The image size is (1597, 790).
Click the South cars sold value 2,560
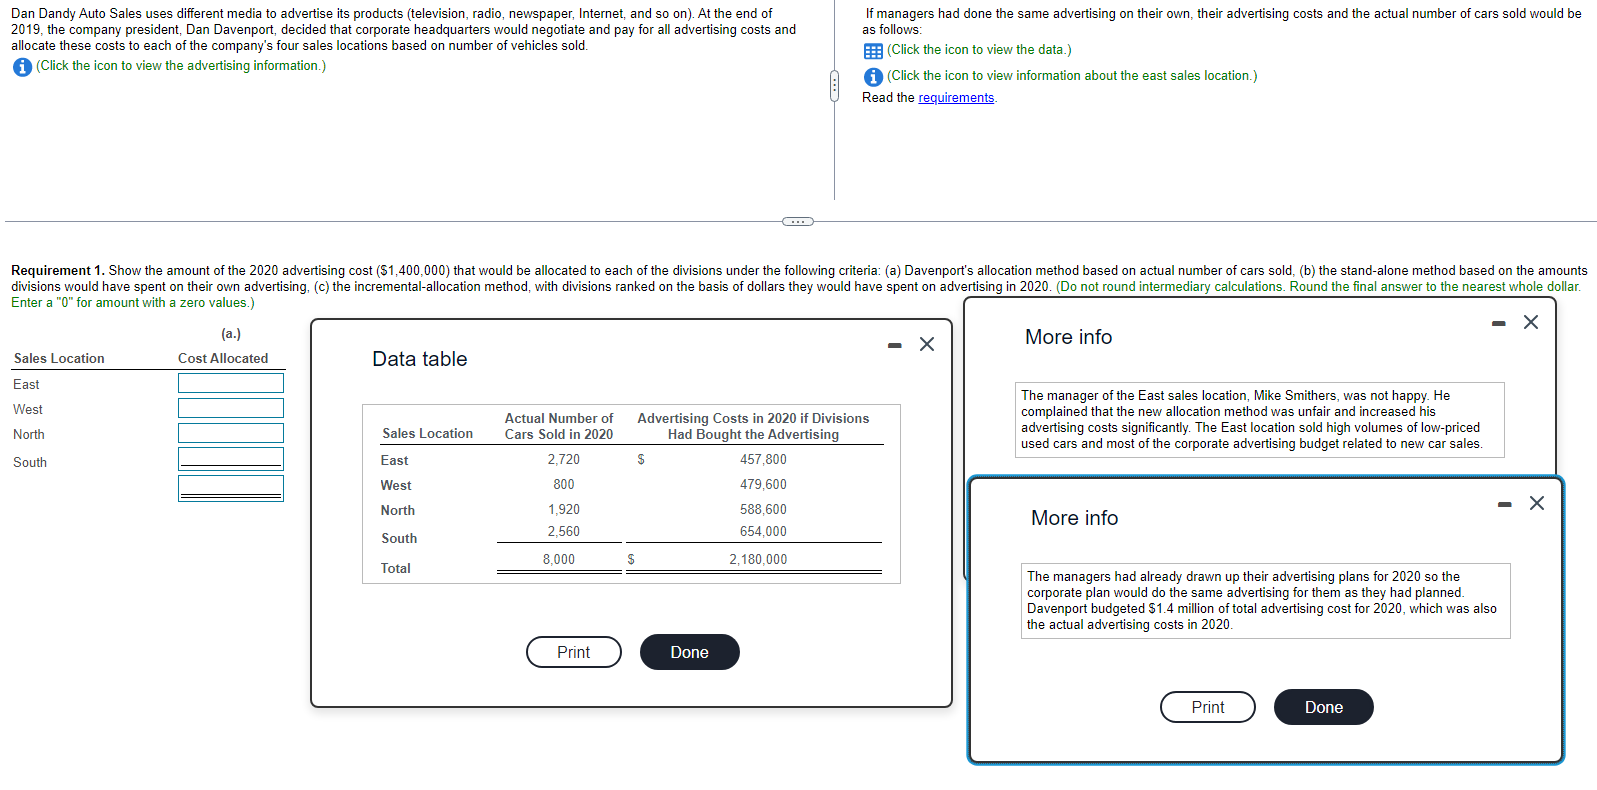pyautogui.click(x=564, y=532)
